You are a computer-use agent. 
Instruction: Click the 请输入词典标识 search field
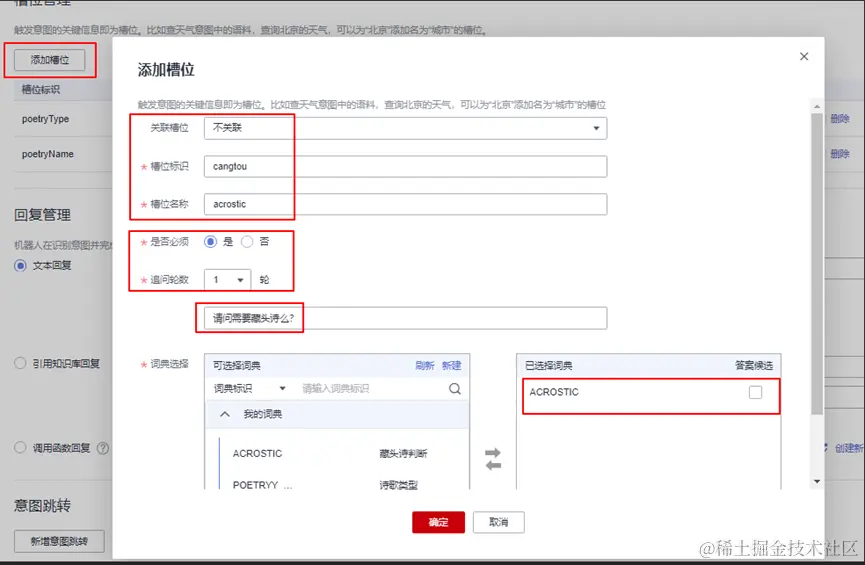coord(372,388)
